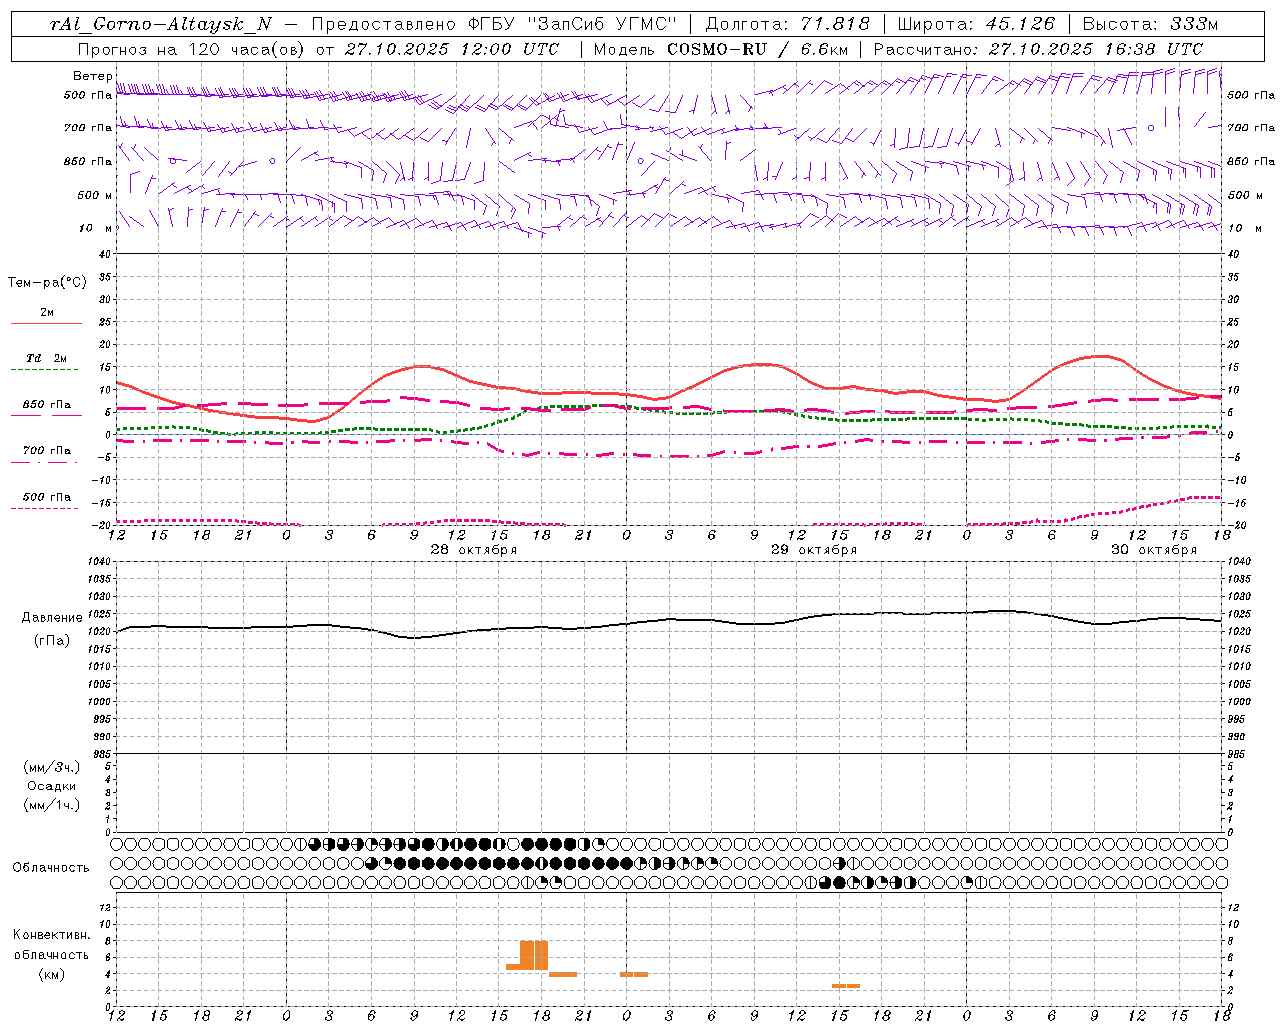Click the Конвективн. label
1280x1024 pixels.
click(51, 935)
